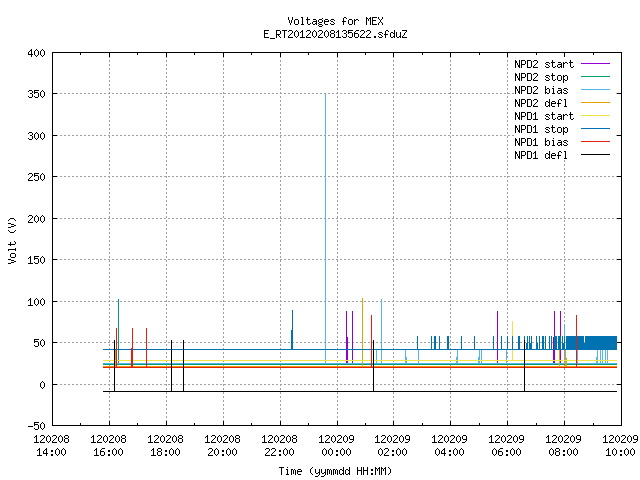Screen dimensions: 640x480
Task: Click the 400 tick label on y-axis
Action: pos(36,53)
